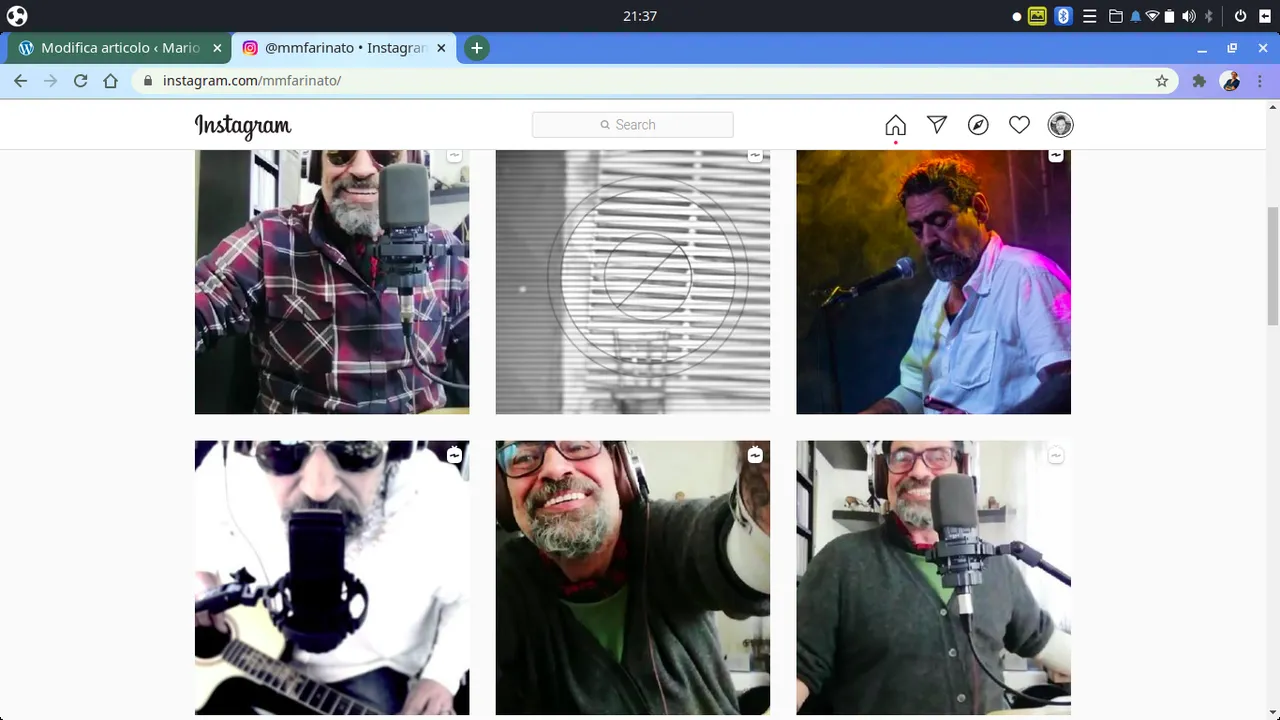The height and width of the screenshot is (720, 1280).
Task: Open the profile avatar in Instagram header
Action: 1060,124
